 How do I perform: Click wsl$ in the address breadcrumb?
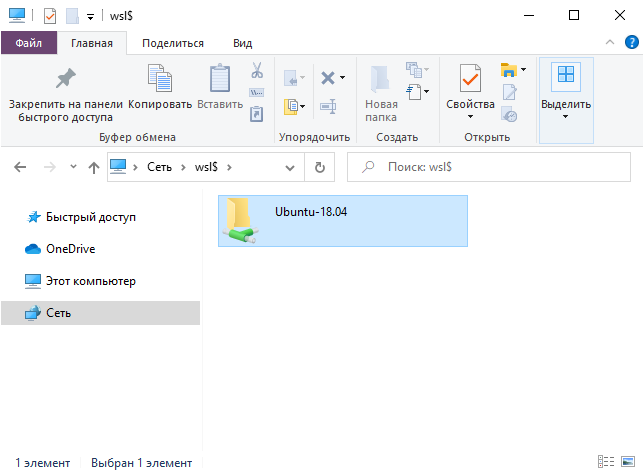coord(206,167)
